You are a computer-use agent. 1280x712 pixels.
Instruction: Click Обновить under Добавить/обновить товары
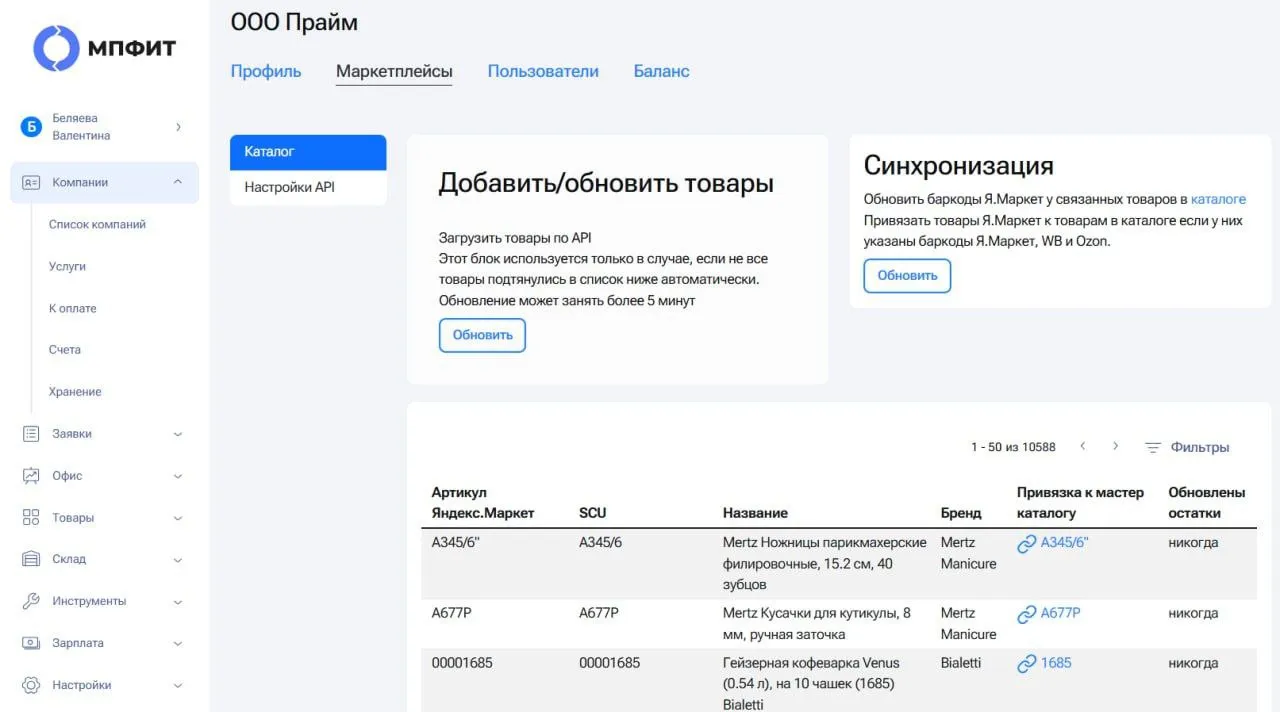(482, 335)
